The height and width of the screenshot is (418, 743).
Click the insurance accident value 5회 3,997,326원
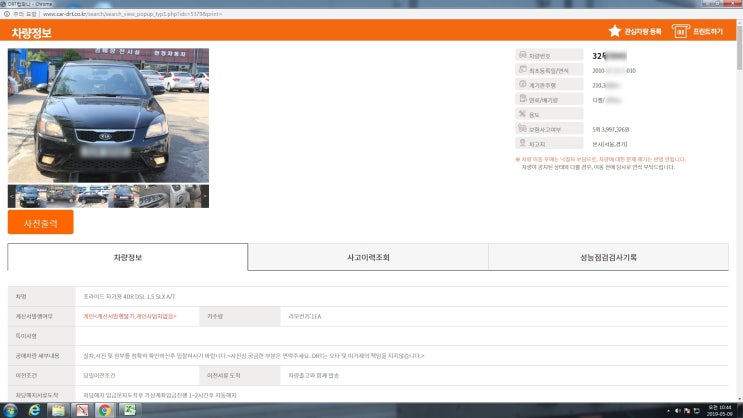[611, 129]
